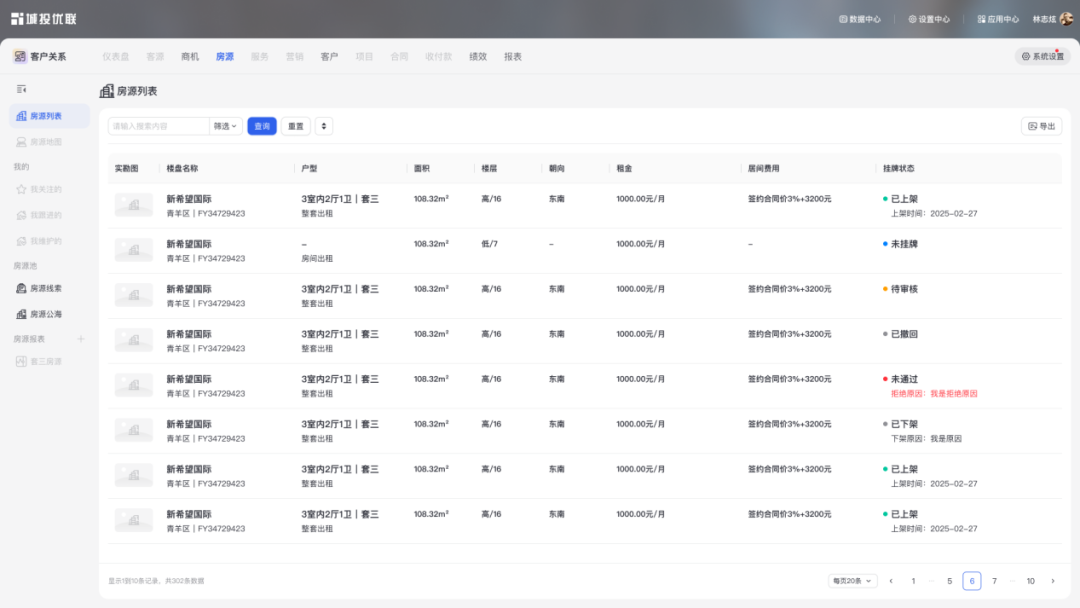
Task: Click the 客户关系 app logo
Action: (x=20, y=57)
